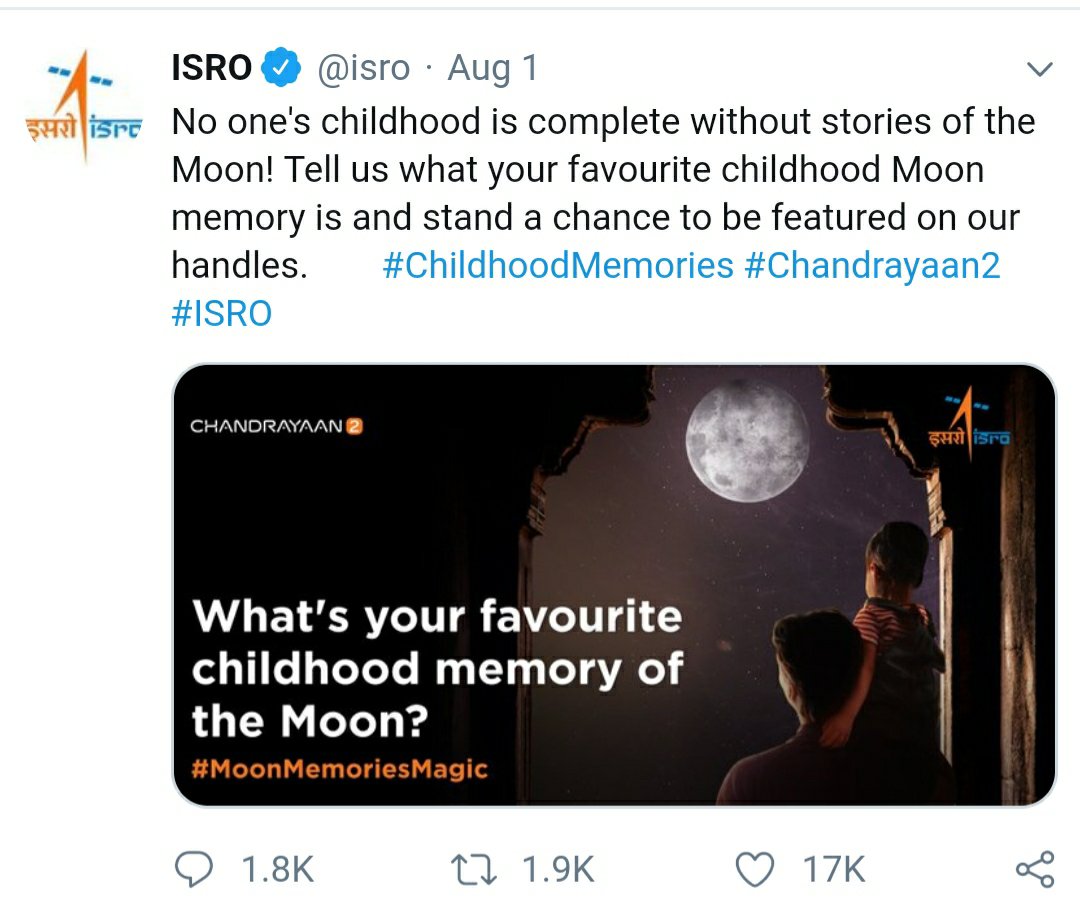Screen dimensions: 1080x922
Task: View the 1.8K replies count
Action: pos(278,869)
